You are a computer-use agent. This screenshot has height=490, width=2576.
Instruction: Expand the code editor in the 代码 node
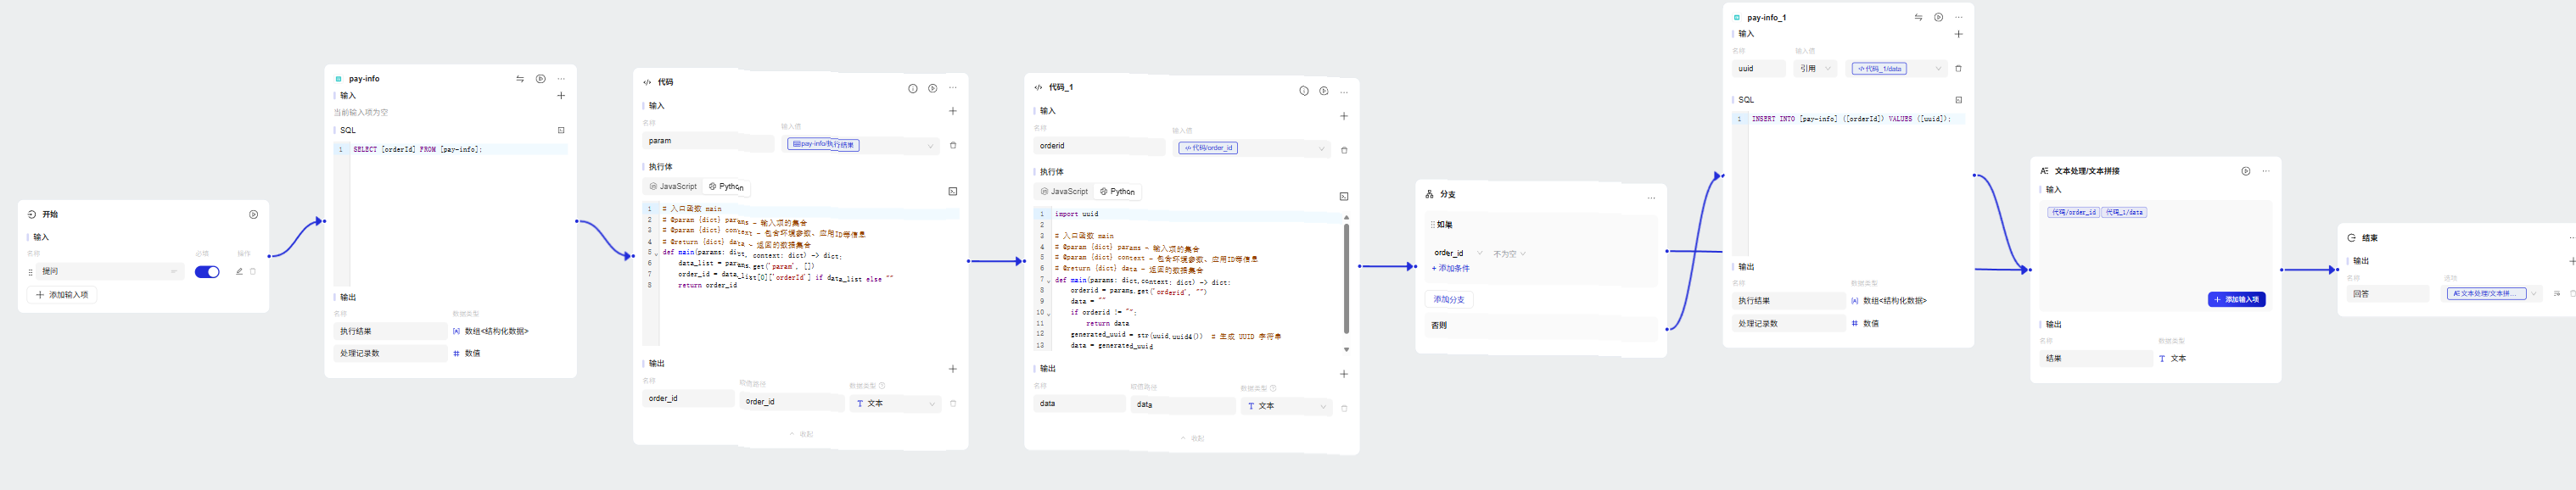click(x=953, y=191)
